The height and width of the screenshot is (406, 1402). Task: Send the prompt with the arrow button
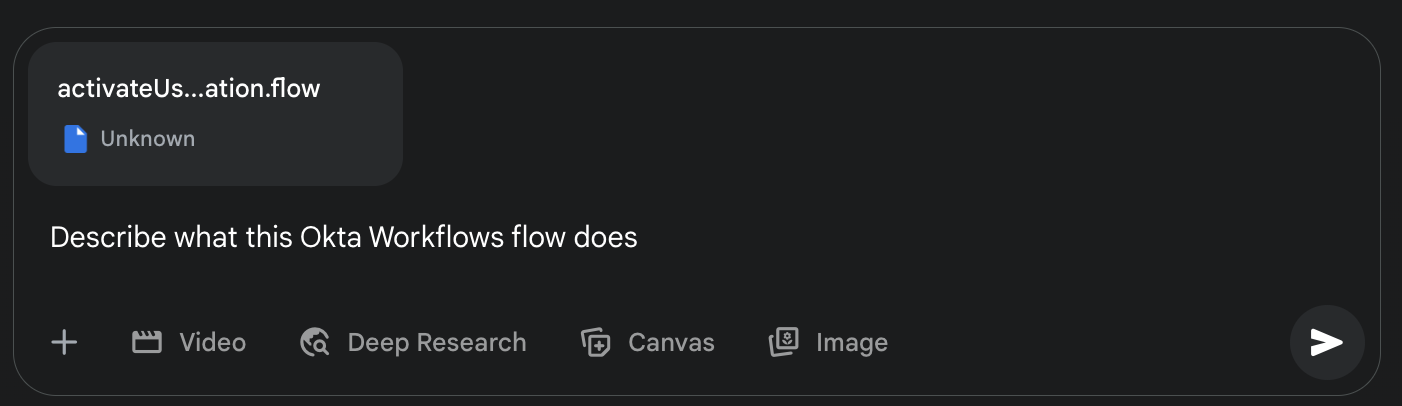pyautogui.click(x=1327, y=343)
